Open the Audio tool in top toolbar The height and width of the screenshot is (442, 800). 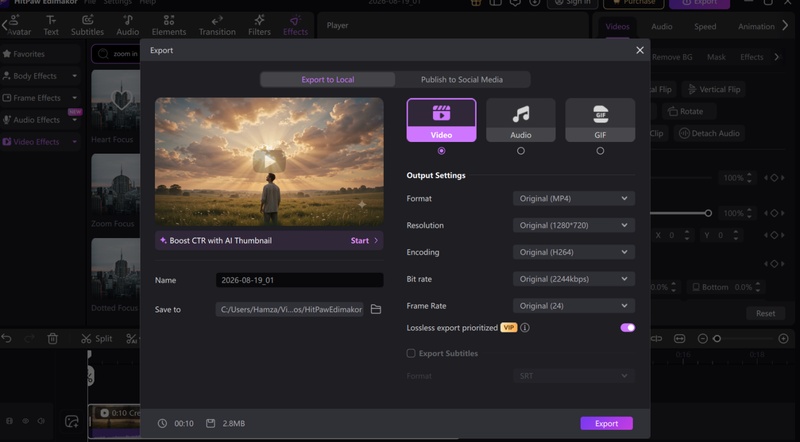(x=128, y=26)
